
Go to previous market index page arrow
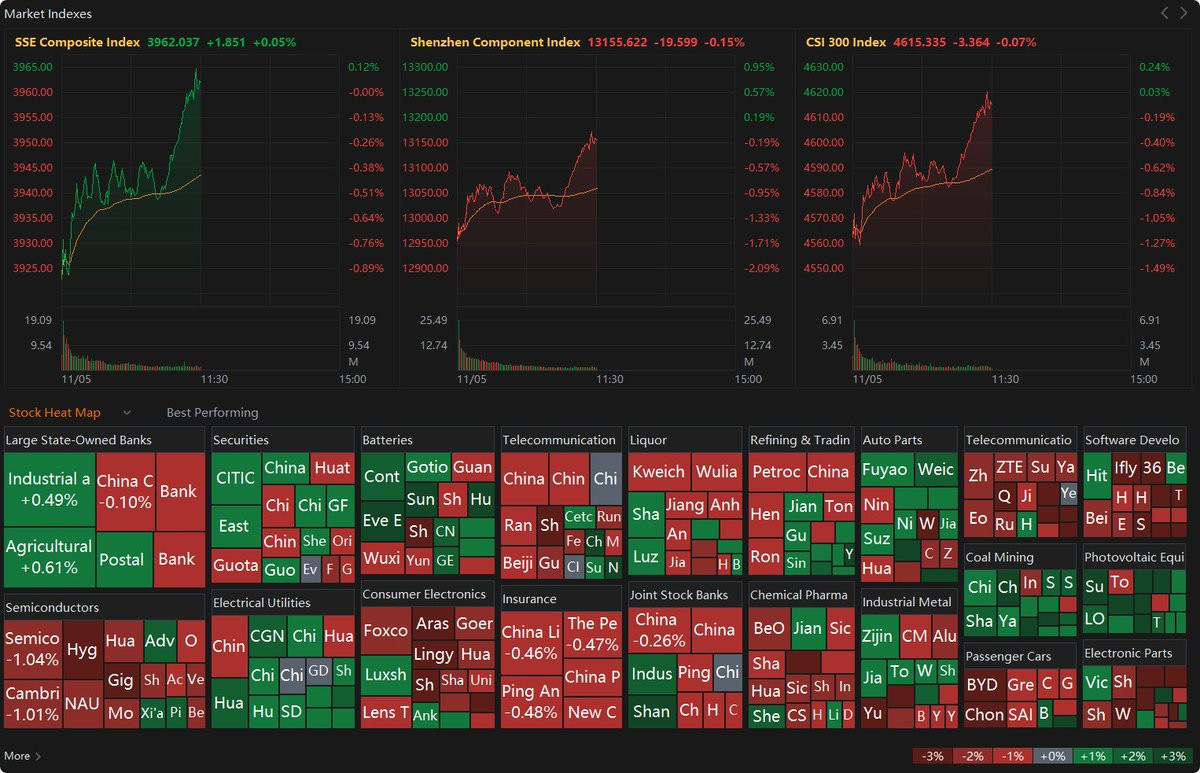pos(1164,13)
